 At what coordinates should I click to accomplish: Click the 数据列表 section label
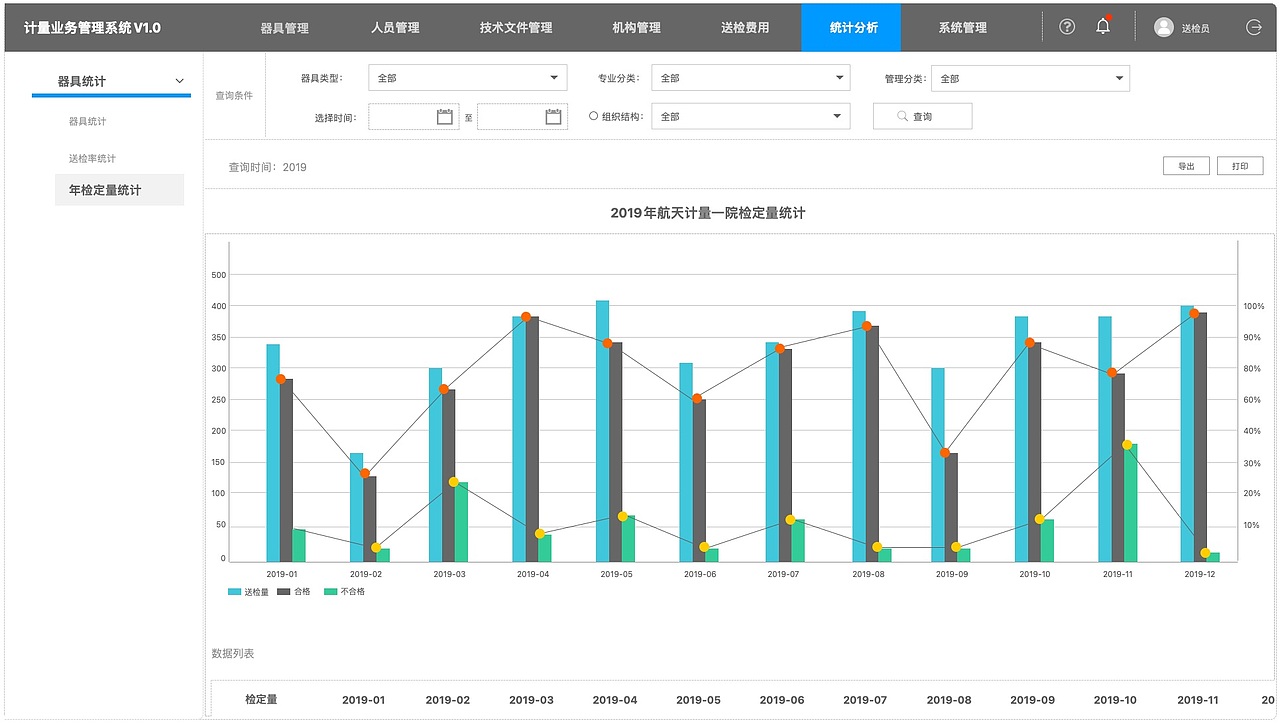(x=233, y=653)
